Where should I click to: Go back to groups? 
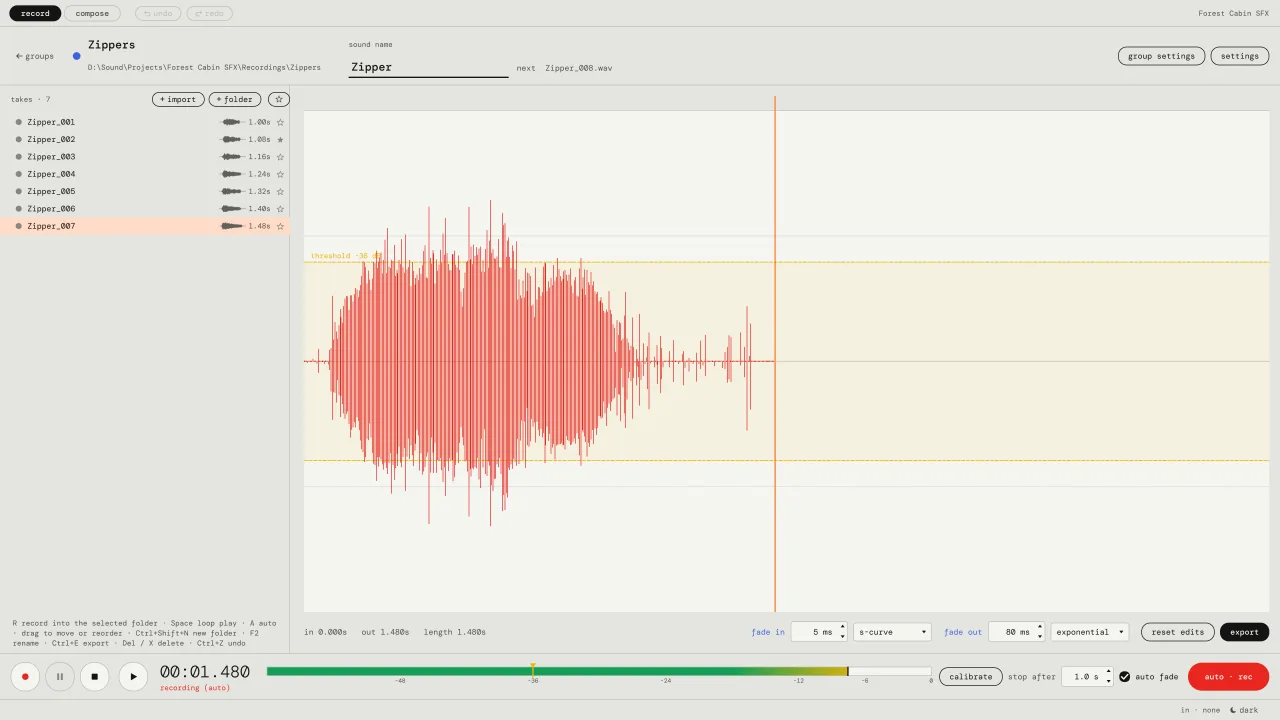pos(35,56)
